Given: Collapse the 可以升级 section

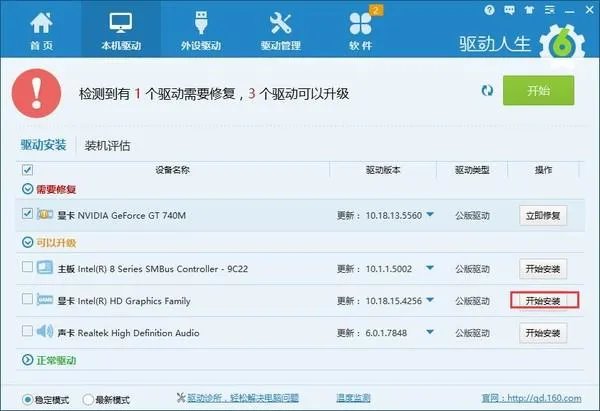Looking at the screenshot, I should (x=28, y=242).
